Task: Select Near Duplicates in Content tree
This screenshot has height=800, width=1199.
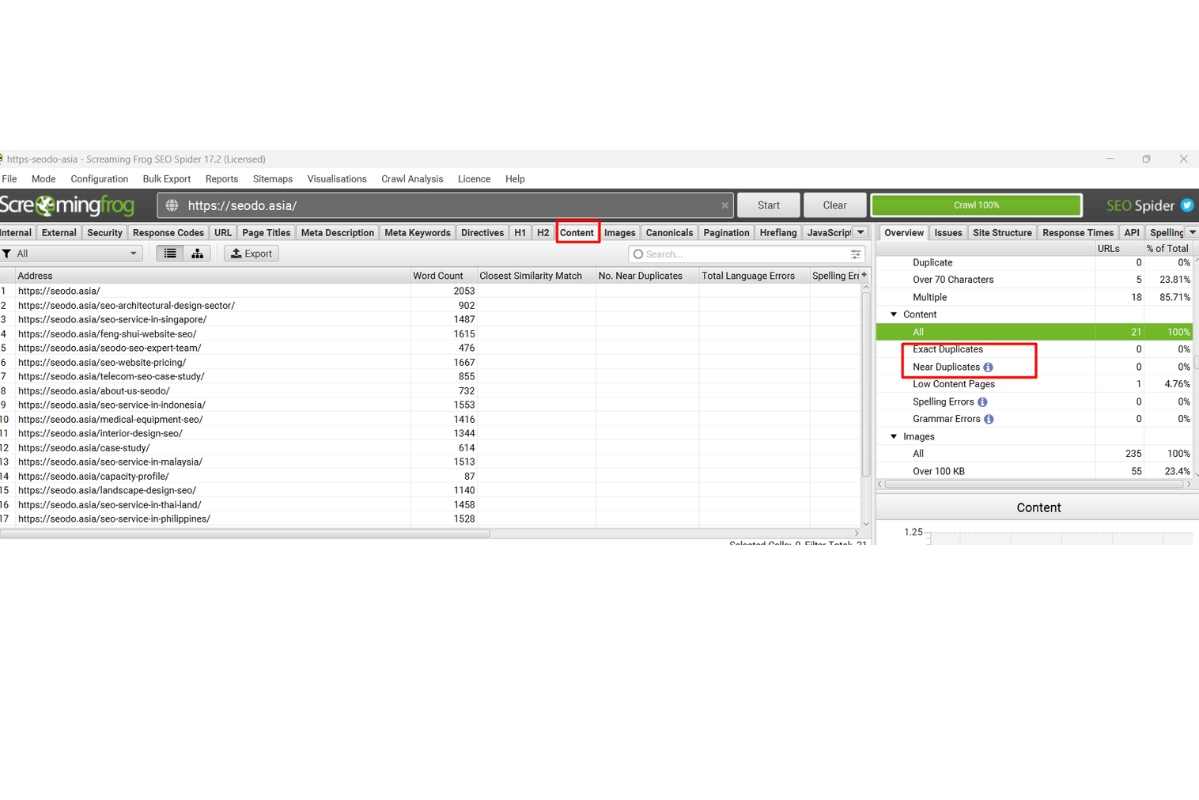Action: click(946, 367)
